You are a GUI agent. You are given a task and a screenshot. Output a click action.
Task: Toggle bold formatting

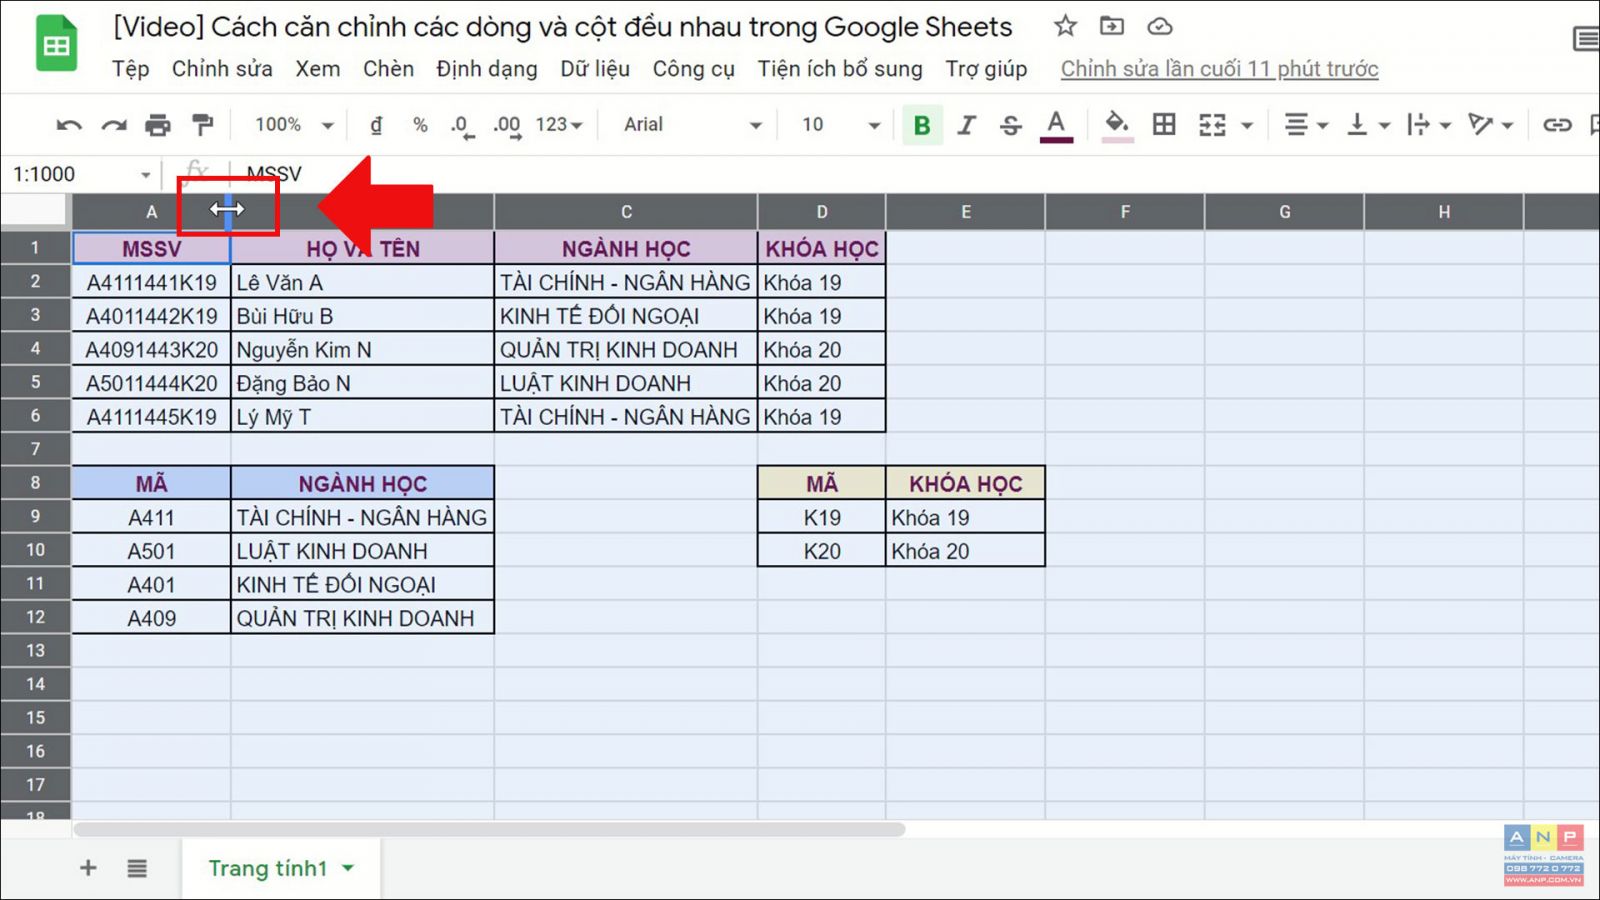coord(922,125)
